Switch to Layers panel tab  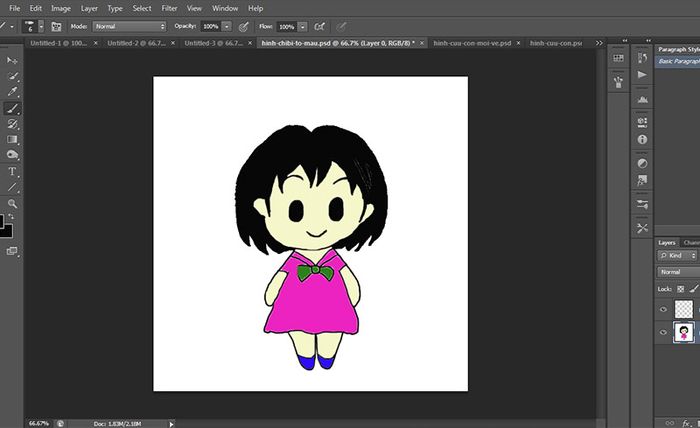(667, 243)
